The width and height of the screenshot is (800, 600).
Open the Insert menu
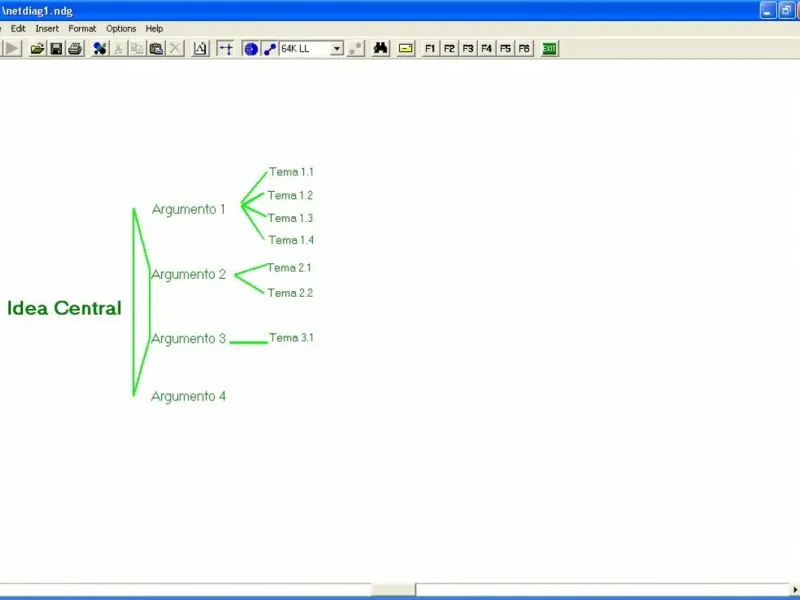47,29
